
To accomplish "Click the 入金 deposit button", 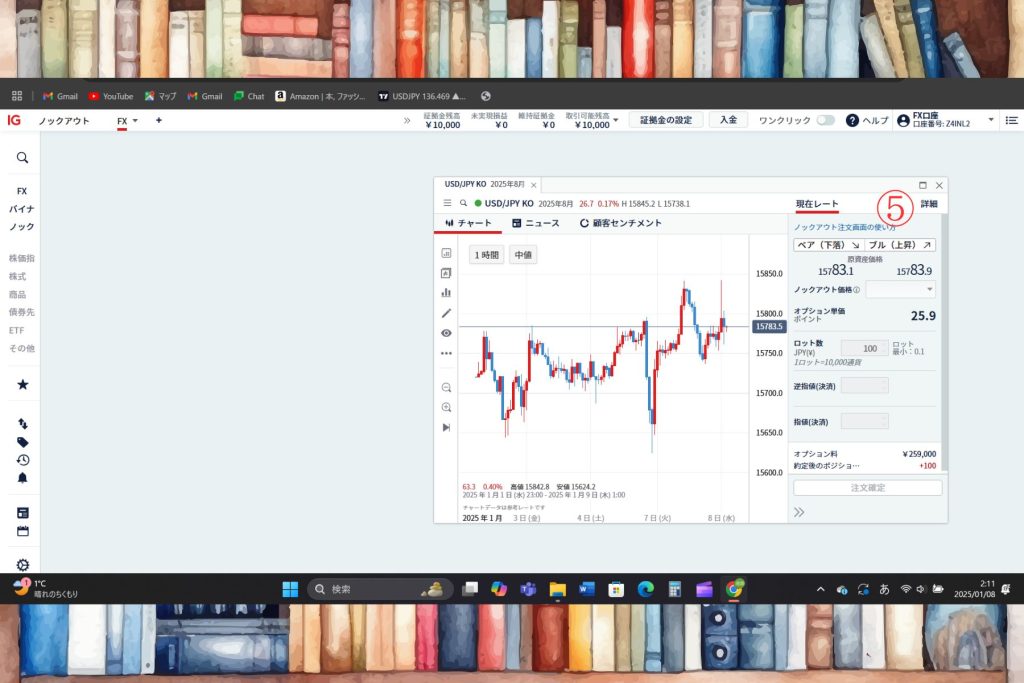I will 728,120.
